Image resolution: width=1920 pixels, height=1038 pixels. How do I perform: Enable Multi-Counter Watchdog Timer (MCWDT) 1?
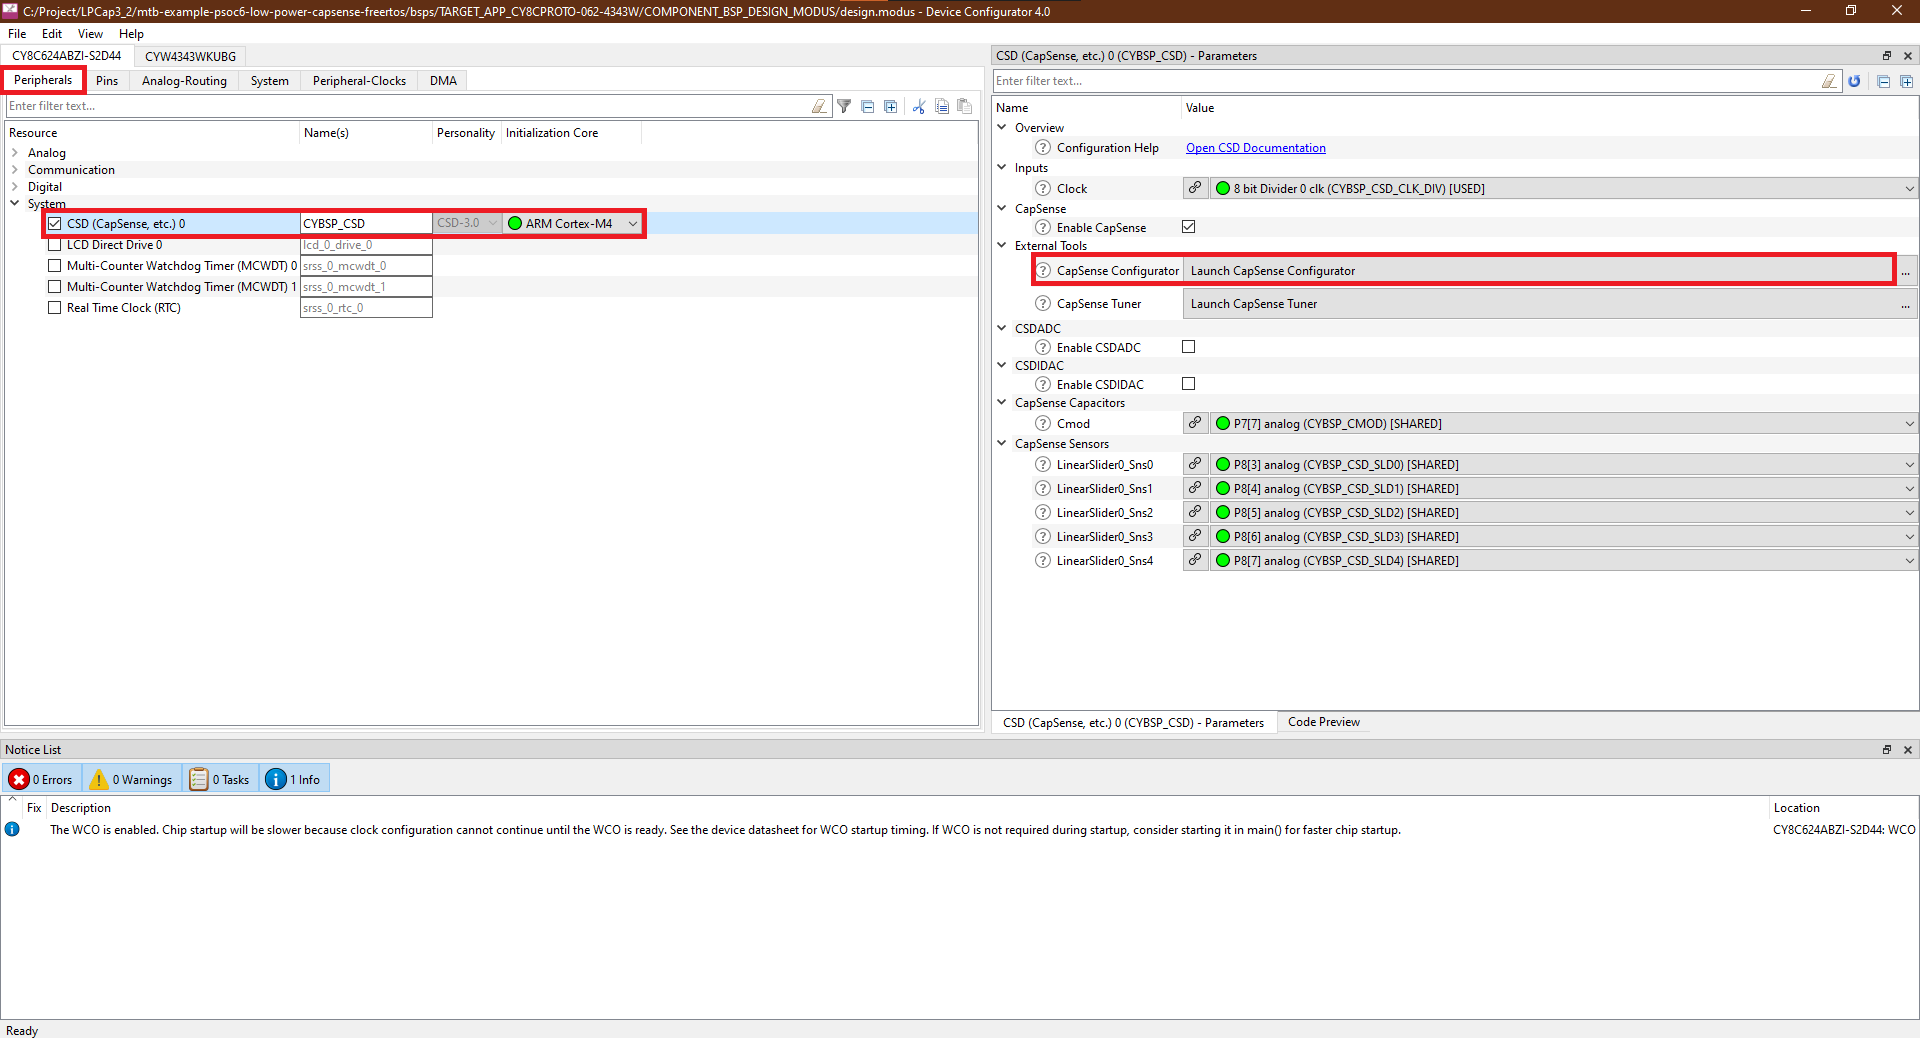(x=55, y=287)
